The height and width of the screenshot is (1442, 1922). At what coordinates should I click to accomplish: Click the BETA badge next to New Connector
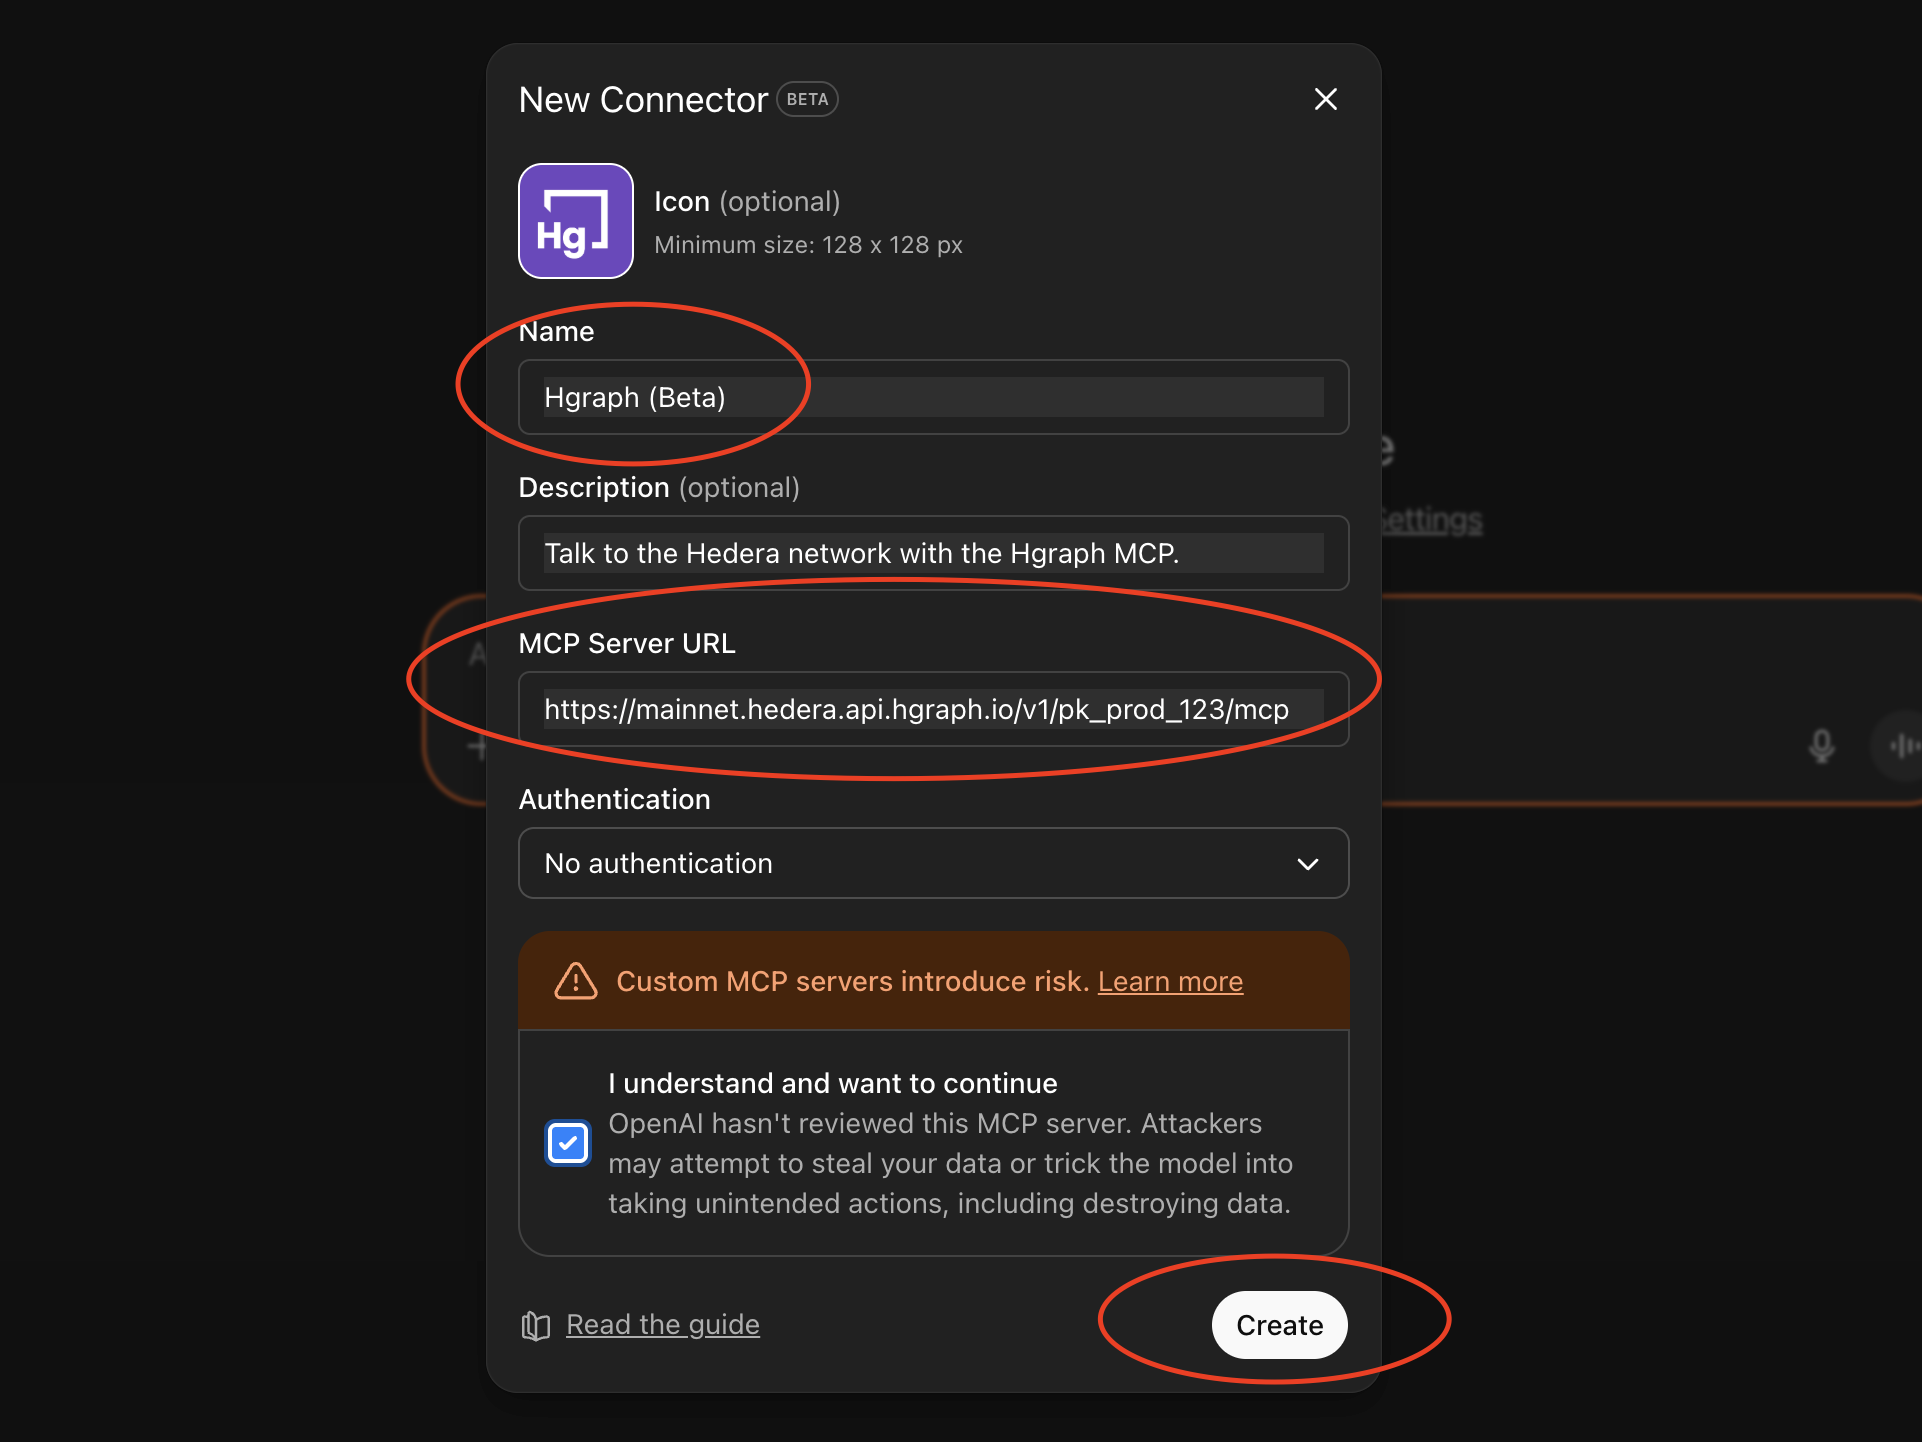click(806, 98)
